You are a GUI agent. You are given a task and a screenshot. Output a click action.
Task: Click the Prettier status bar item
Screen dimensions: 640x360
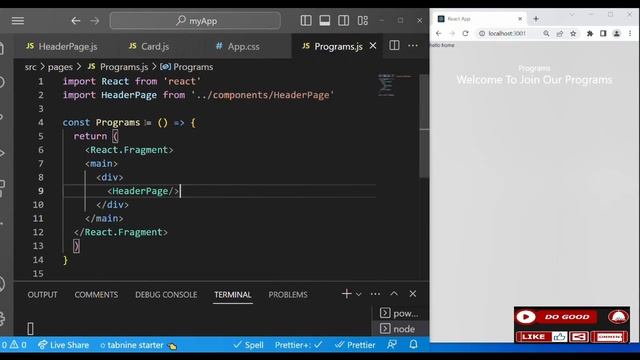(355, 345)
